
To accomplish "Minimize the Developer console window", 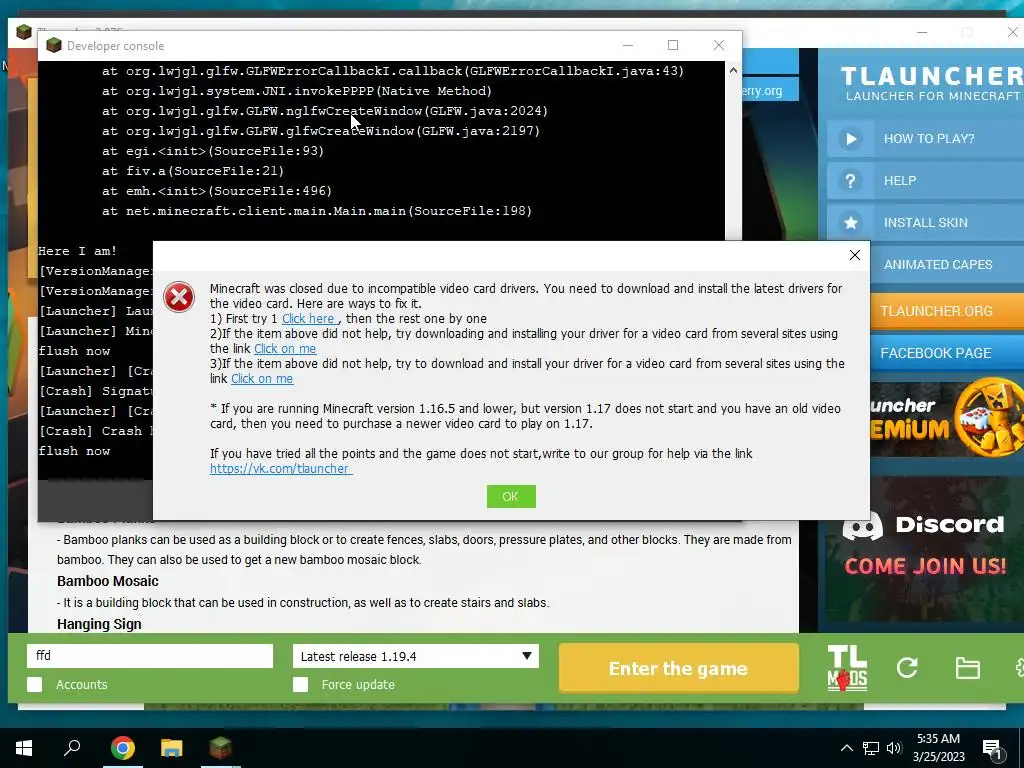I will 628,45.
